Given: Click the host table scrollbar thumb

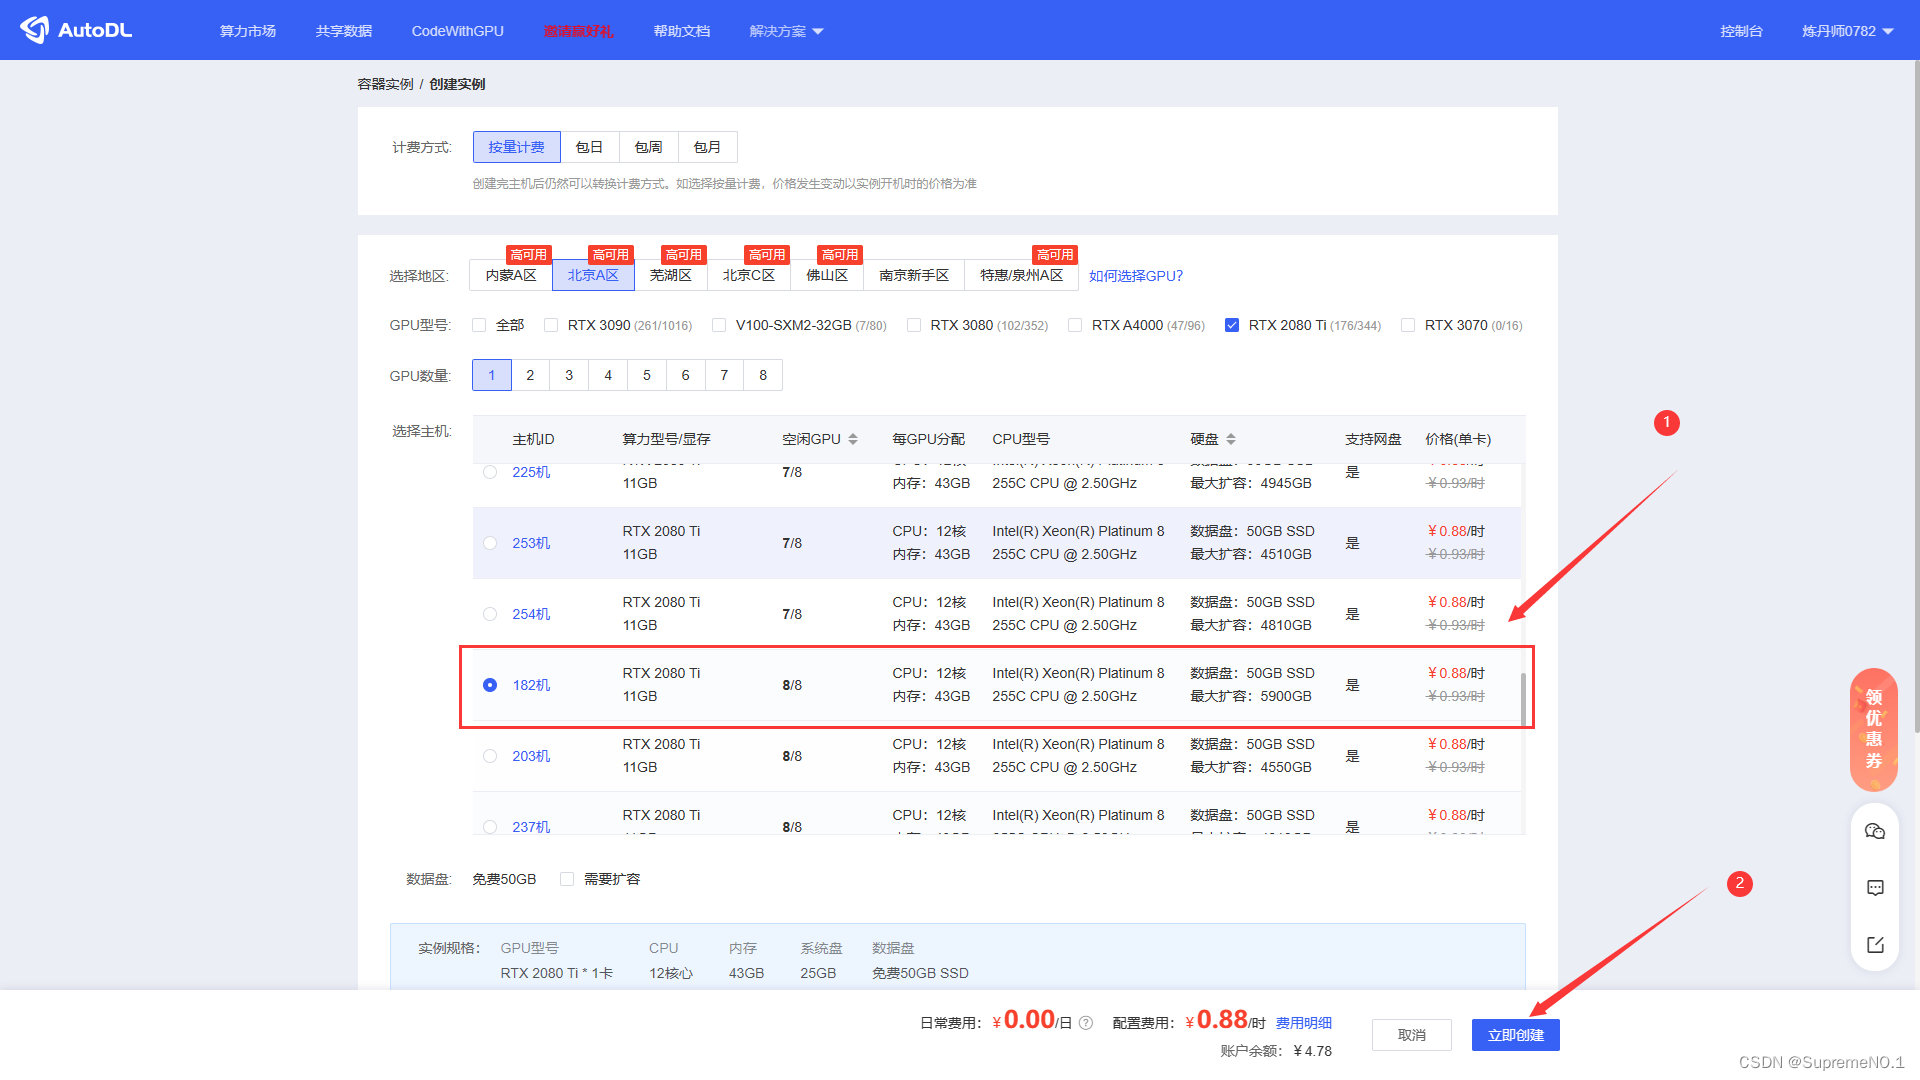Looking at the screenshot, I should click(1523, 699).
